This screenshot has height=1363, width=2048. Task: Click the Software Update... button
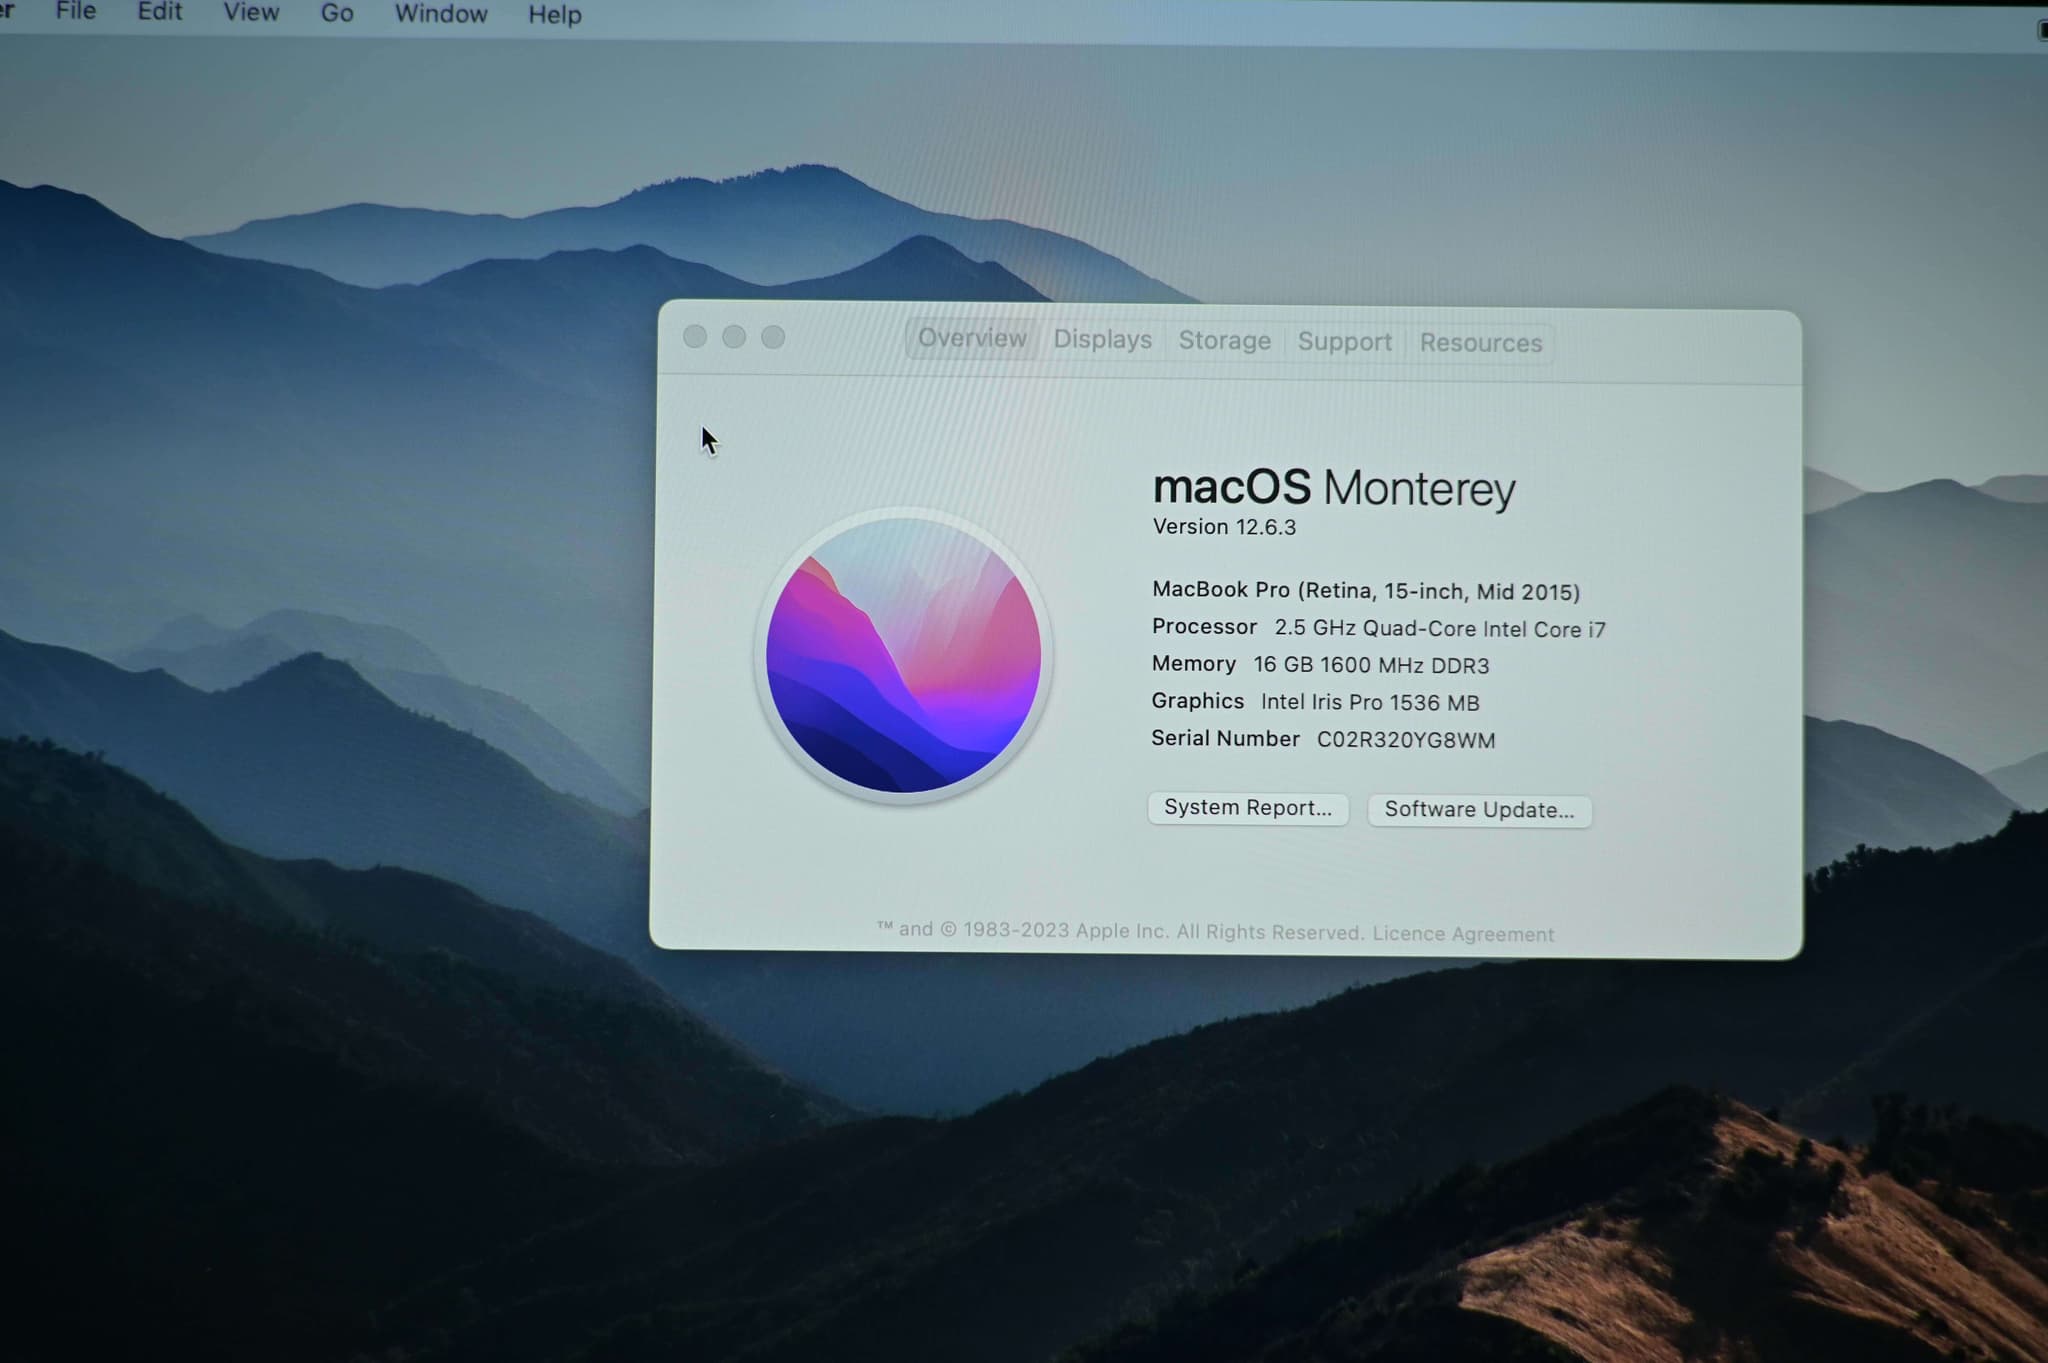pyautogui.click(x=1479, y=810)
